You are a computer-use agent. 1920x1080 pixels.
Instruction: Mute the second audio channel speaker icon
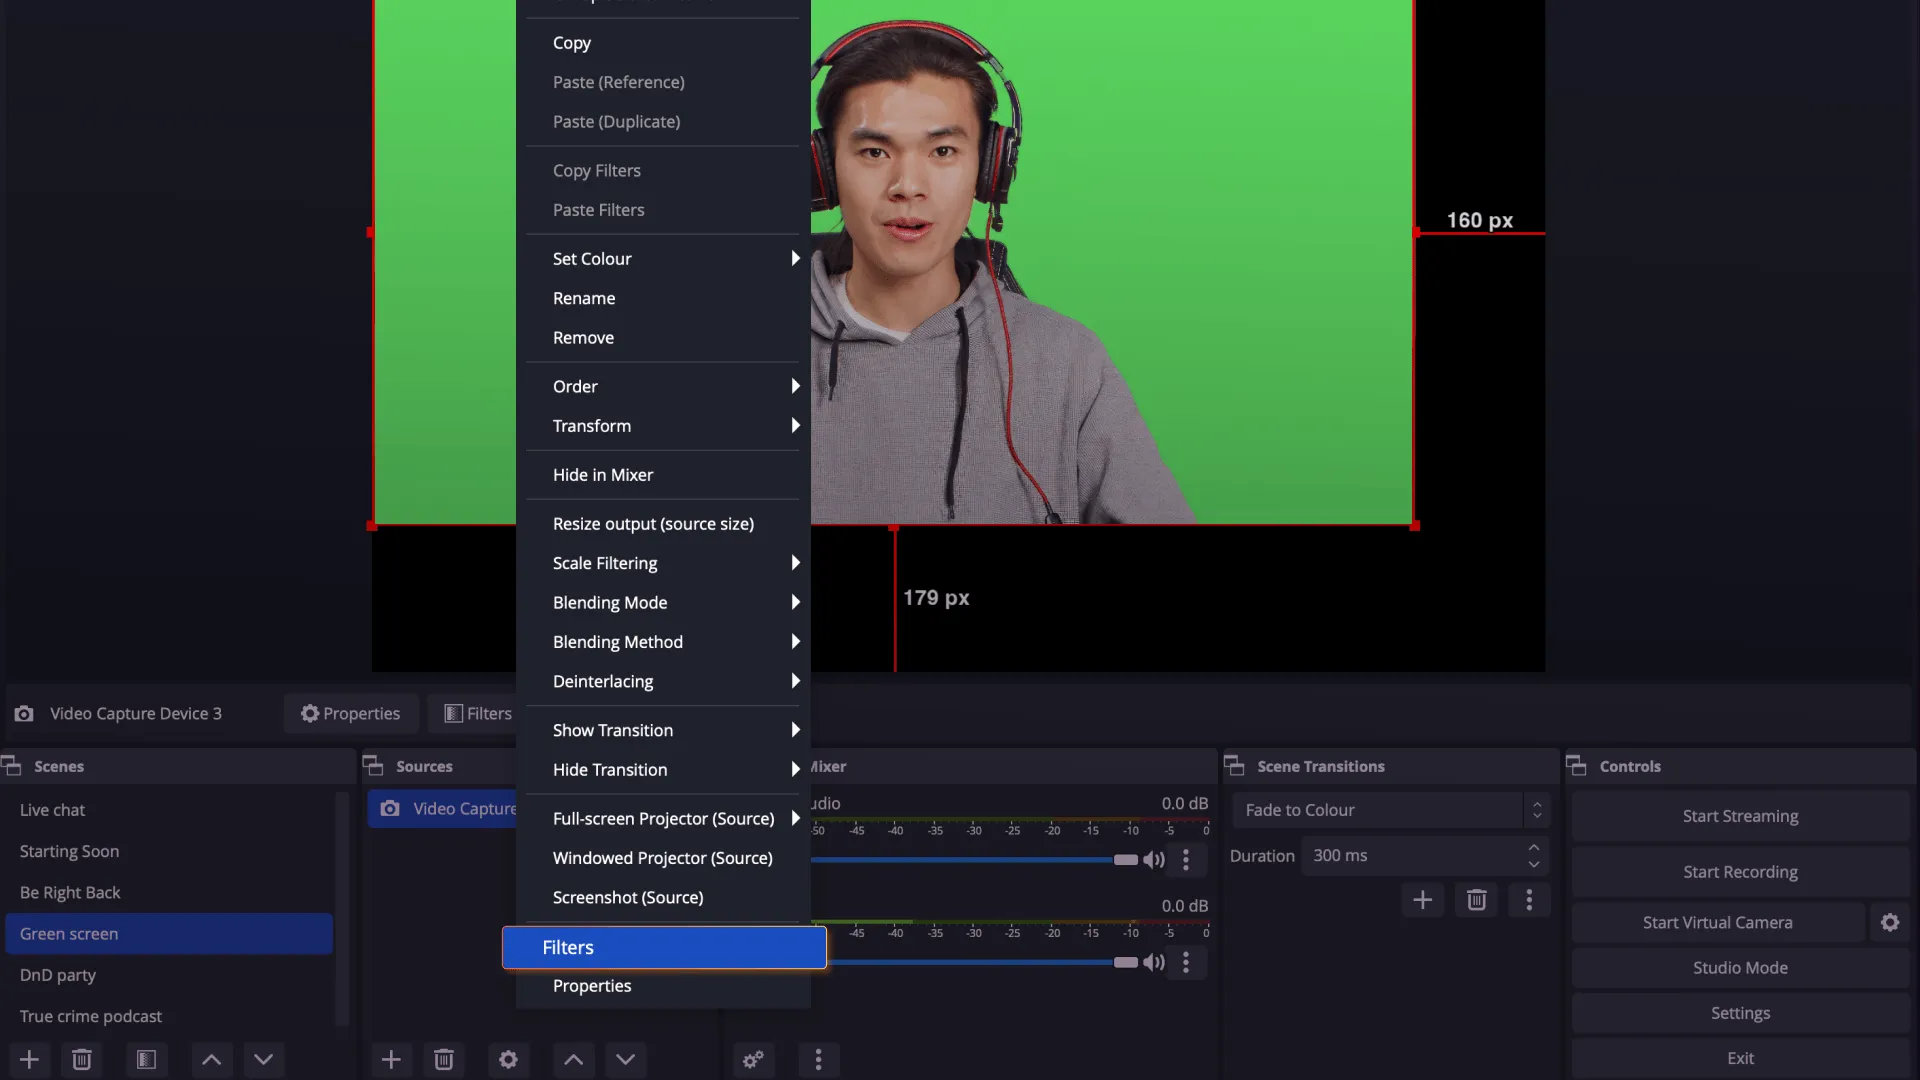pos(1154,962)
